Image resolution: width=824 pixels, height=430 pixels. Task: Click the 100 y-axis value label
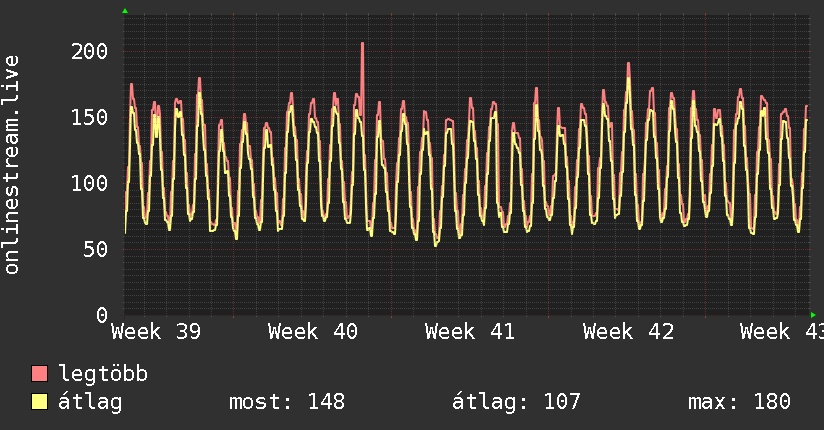tap(90, 184)
